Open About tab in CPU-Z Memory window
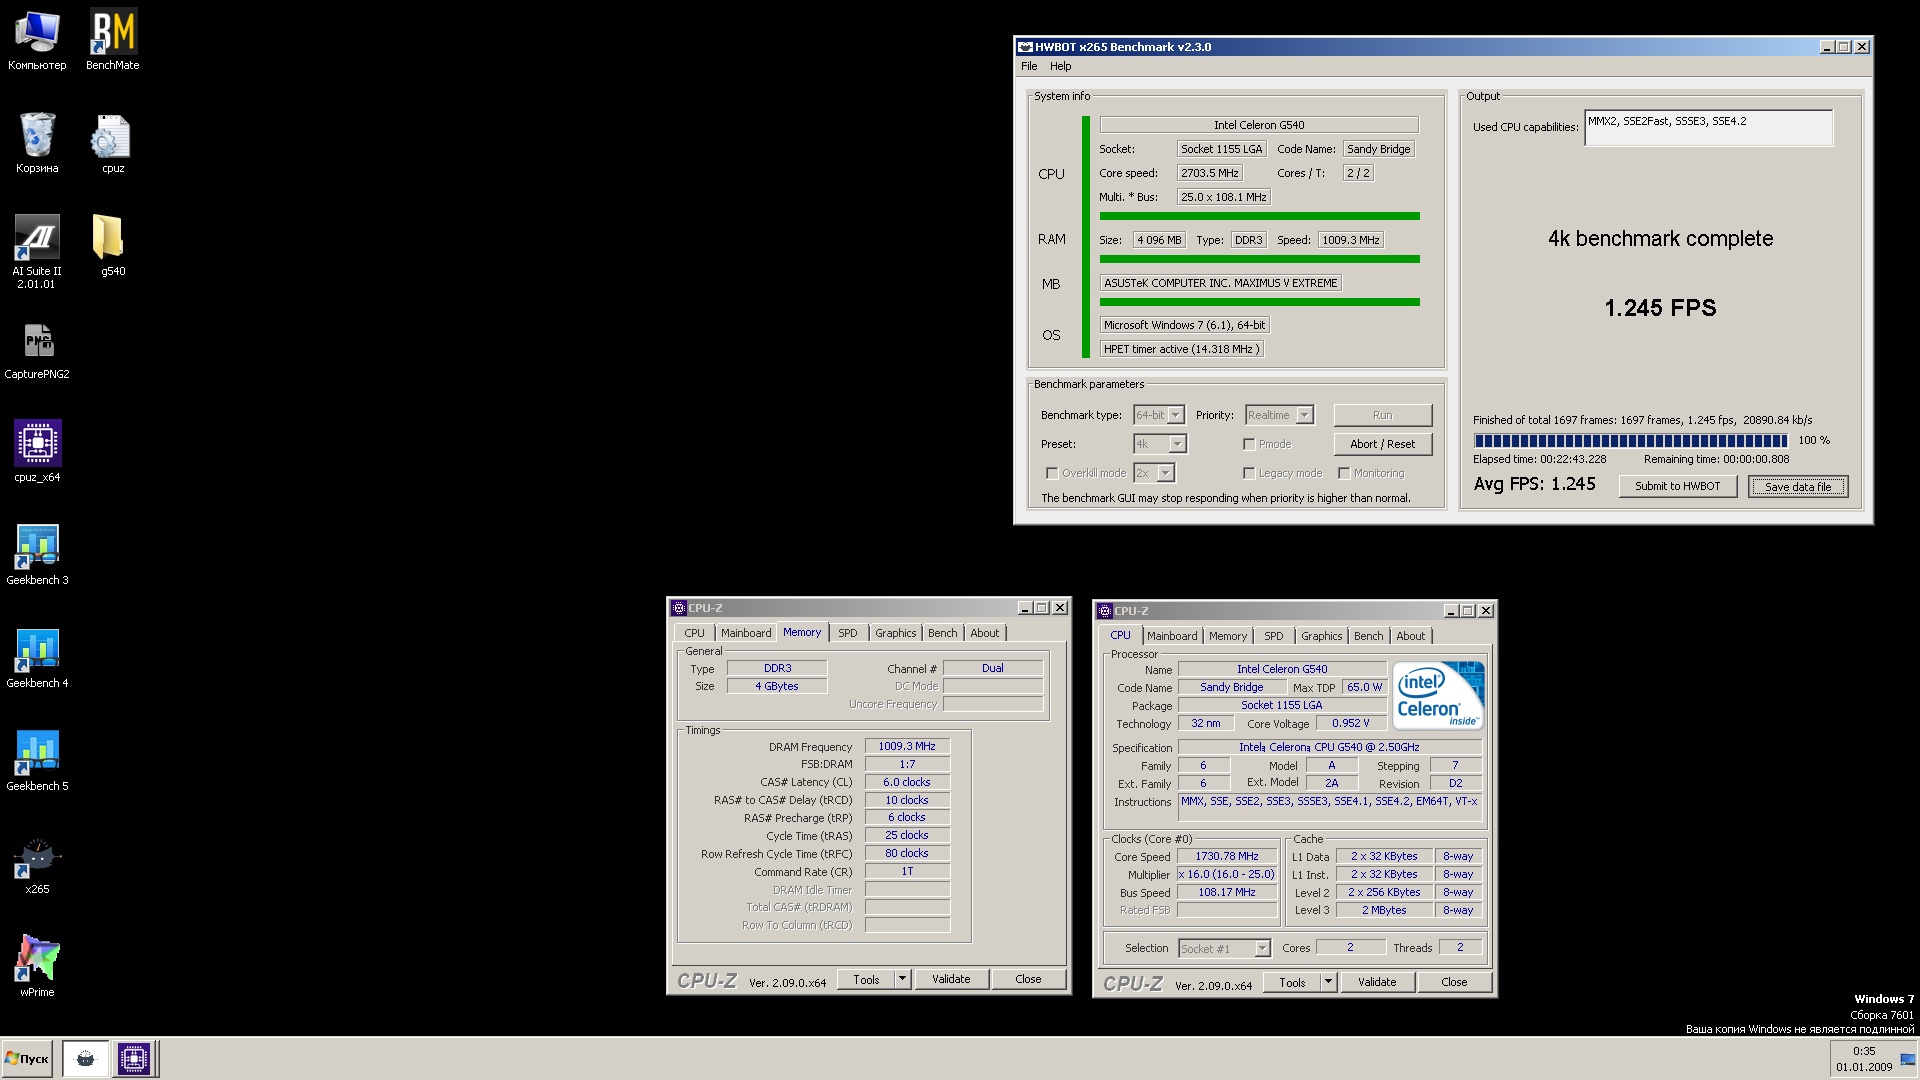Image resolution: width=1920 pixels, height=1080 pixels. pos(984,633)
